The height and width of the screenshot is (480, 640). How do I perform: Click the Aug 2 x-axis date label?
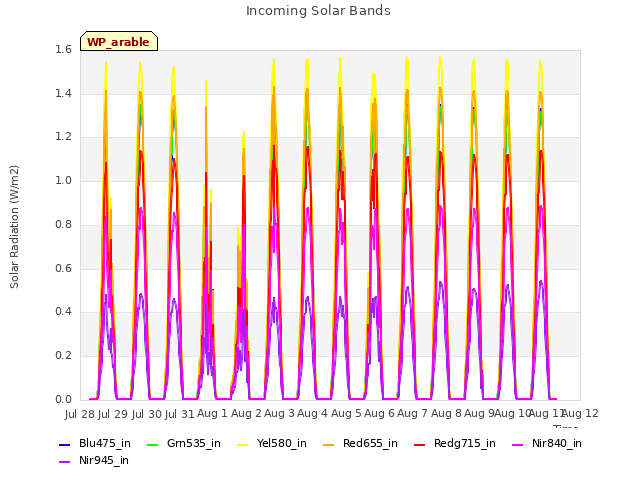[x=246, y=413]
